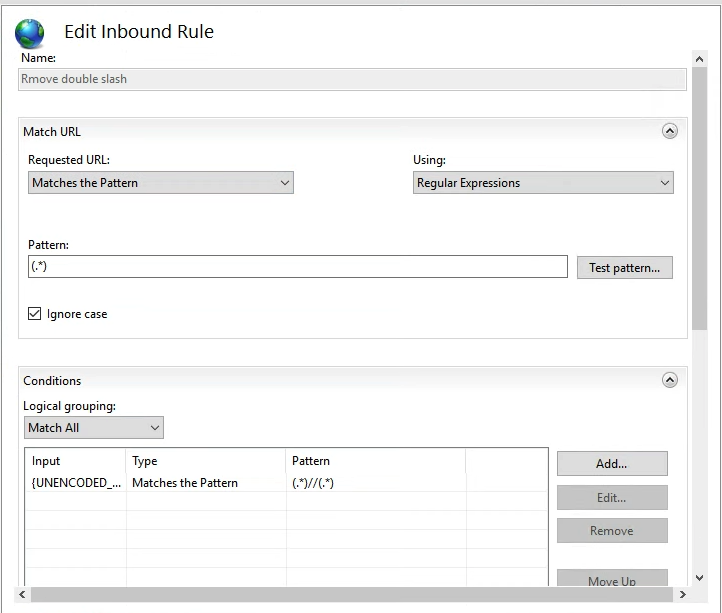Click the horizontal scrollbar right arrow
Screen dimensions: 722x613
click(x=682, y=595)
